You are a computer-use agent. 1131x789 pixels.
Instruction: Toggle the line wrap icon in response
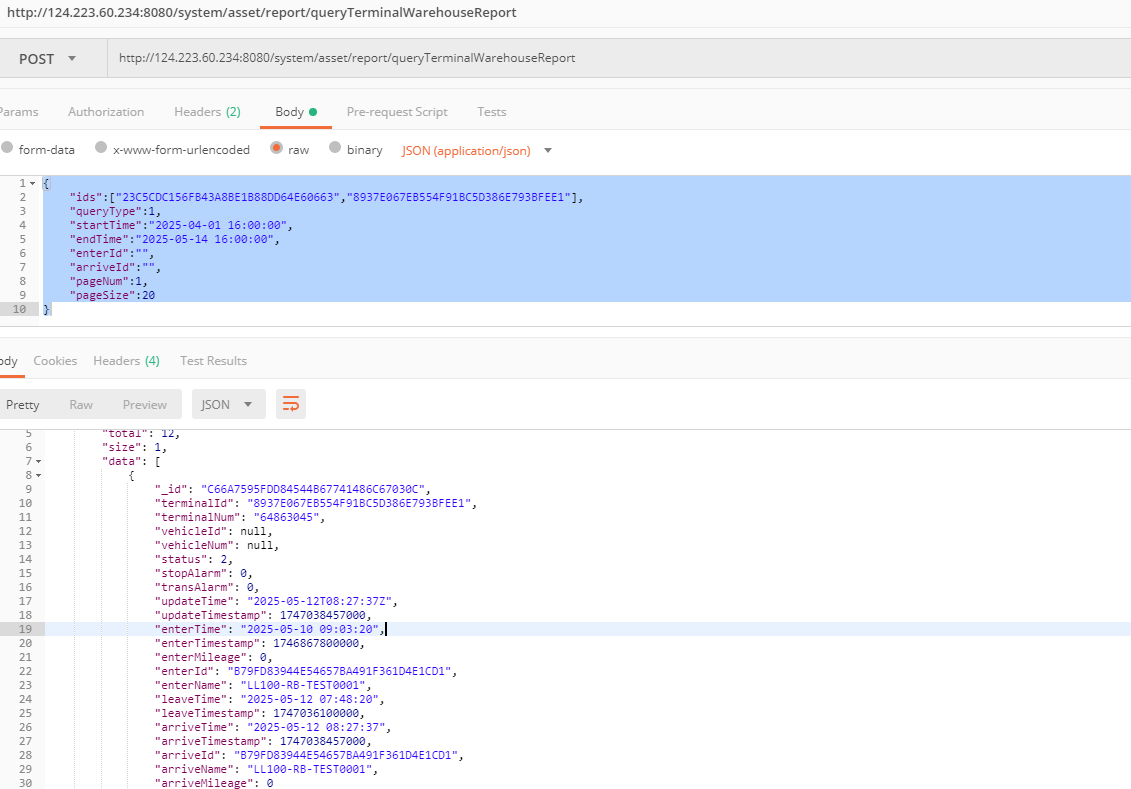point(291,404)
